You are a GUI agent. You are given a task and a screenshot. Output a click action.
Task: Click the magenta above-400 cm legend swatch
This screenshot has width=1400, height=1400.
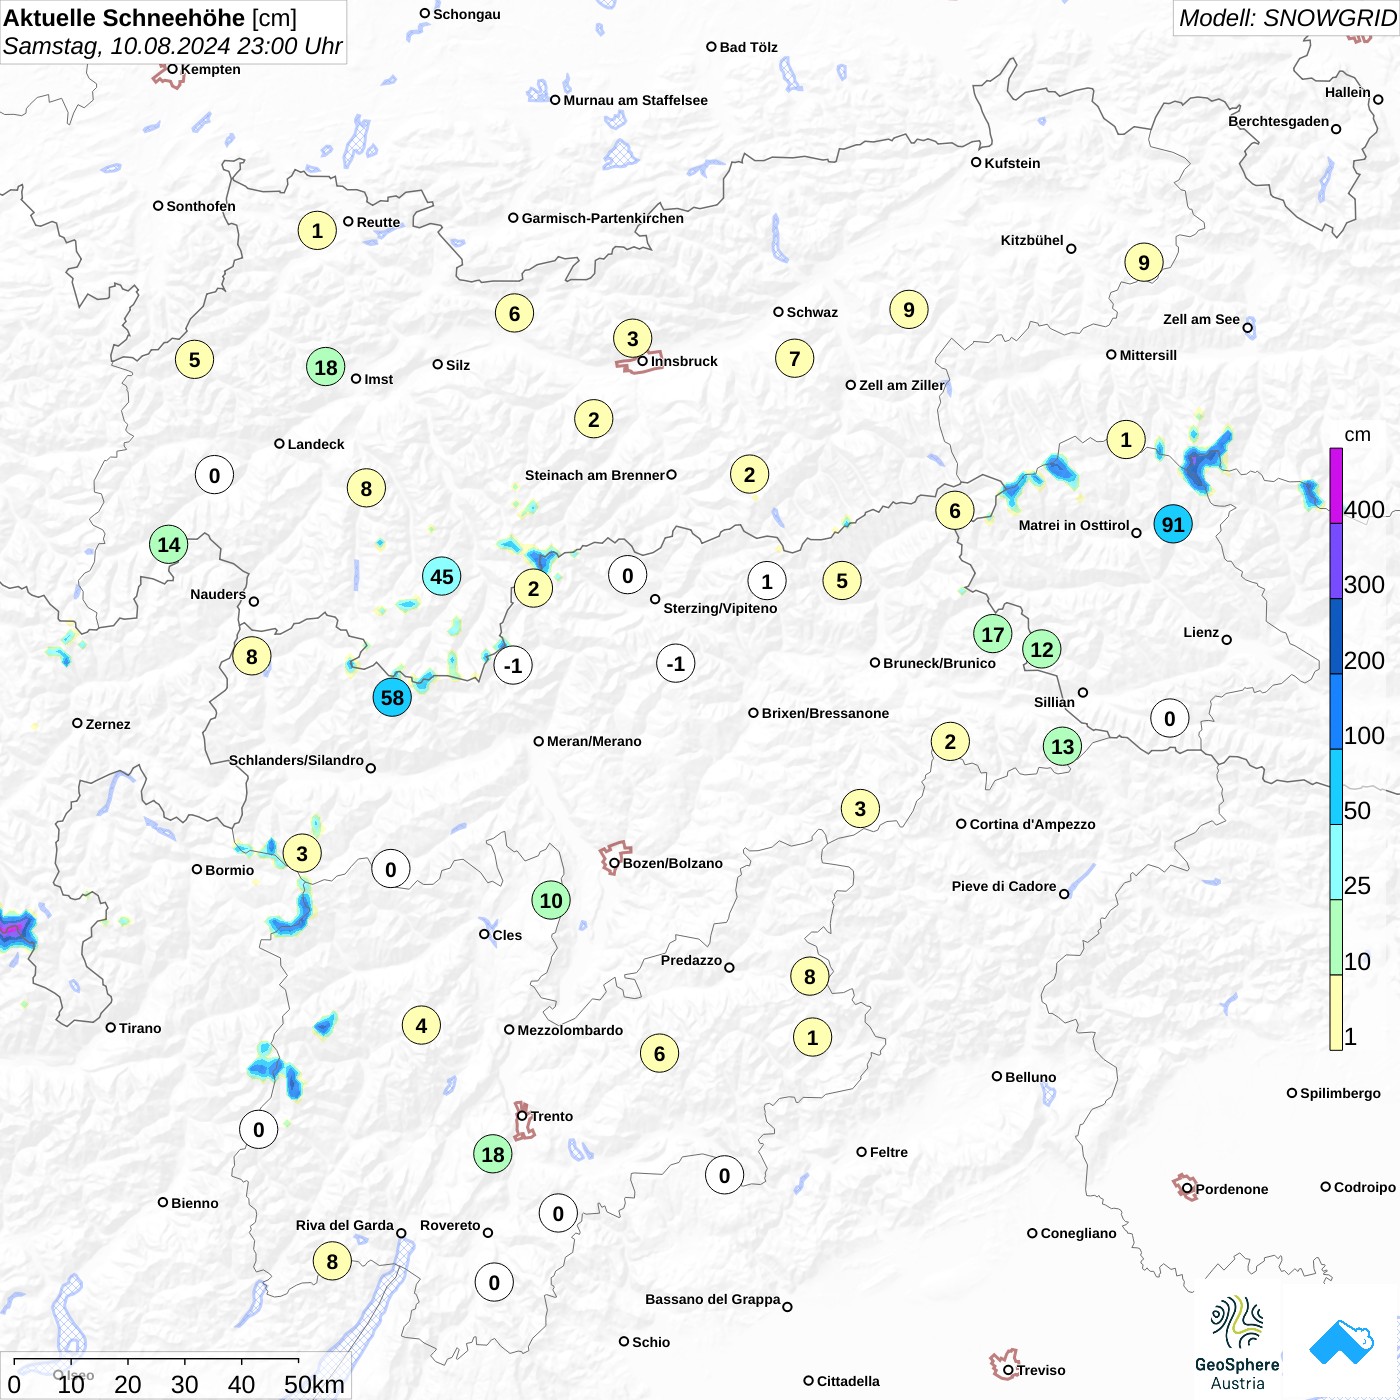click(x=1336, y=485)
